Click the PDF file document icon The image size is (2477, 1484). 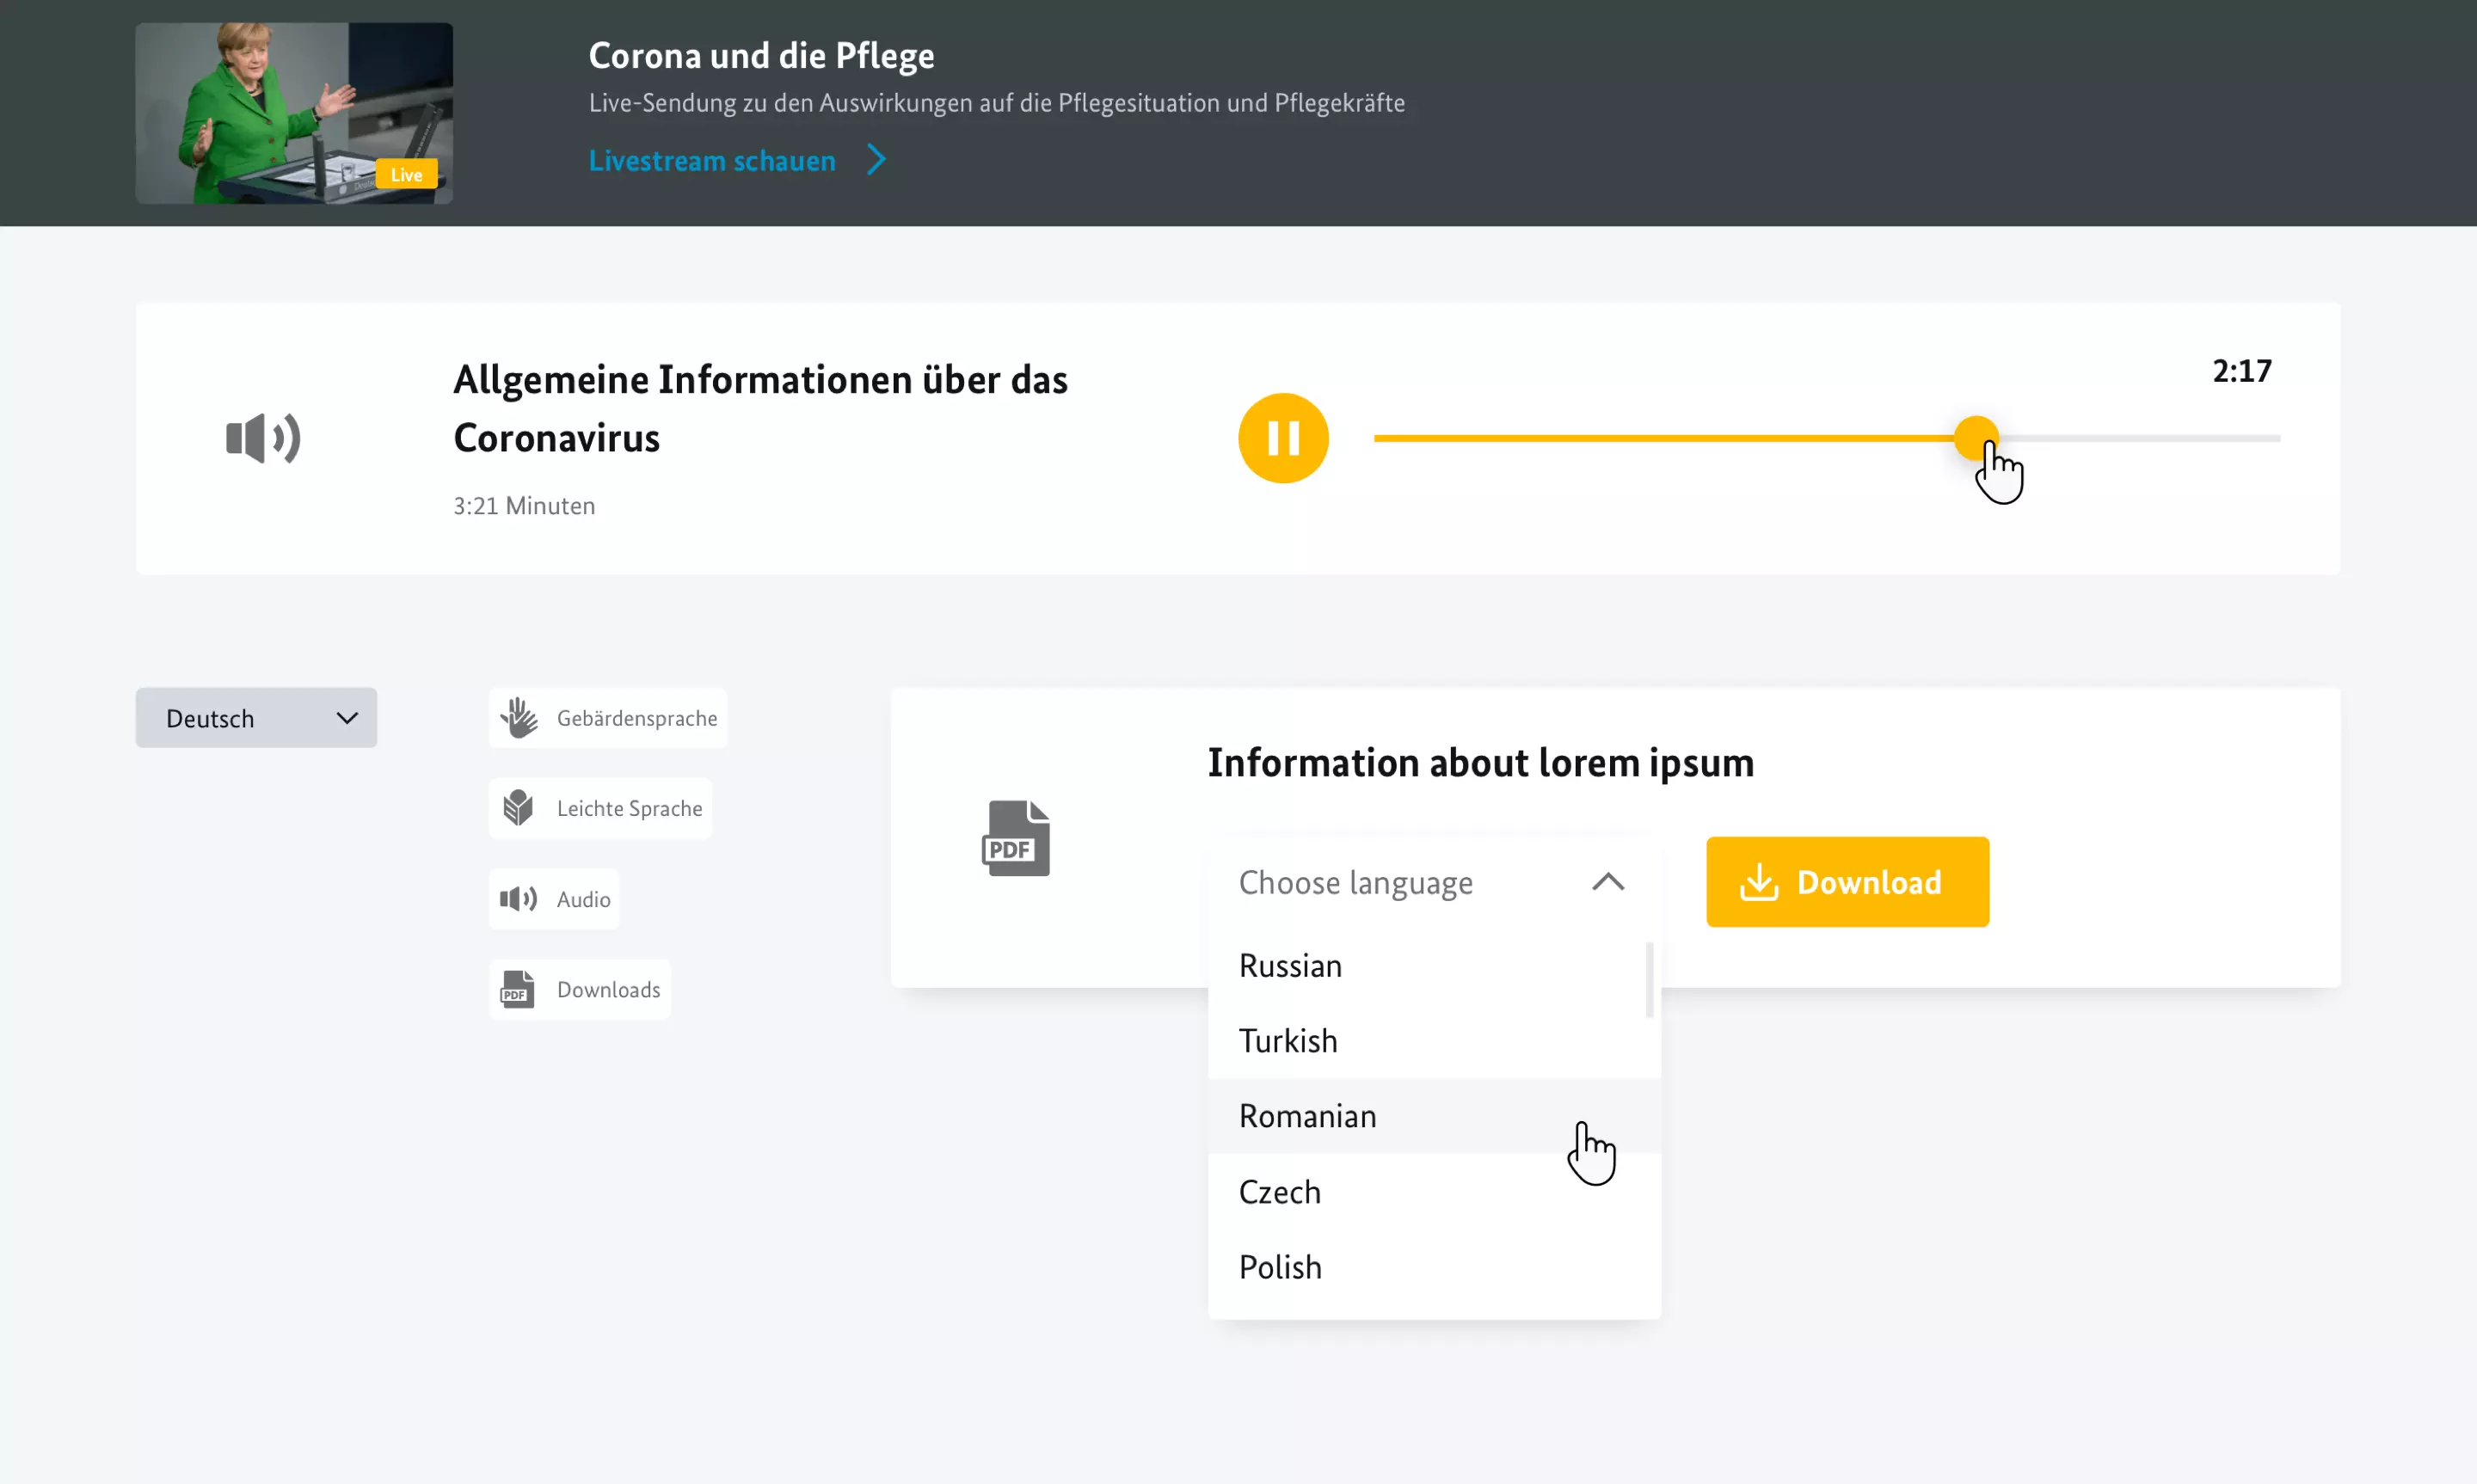click(1016, 837)
